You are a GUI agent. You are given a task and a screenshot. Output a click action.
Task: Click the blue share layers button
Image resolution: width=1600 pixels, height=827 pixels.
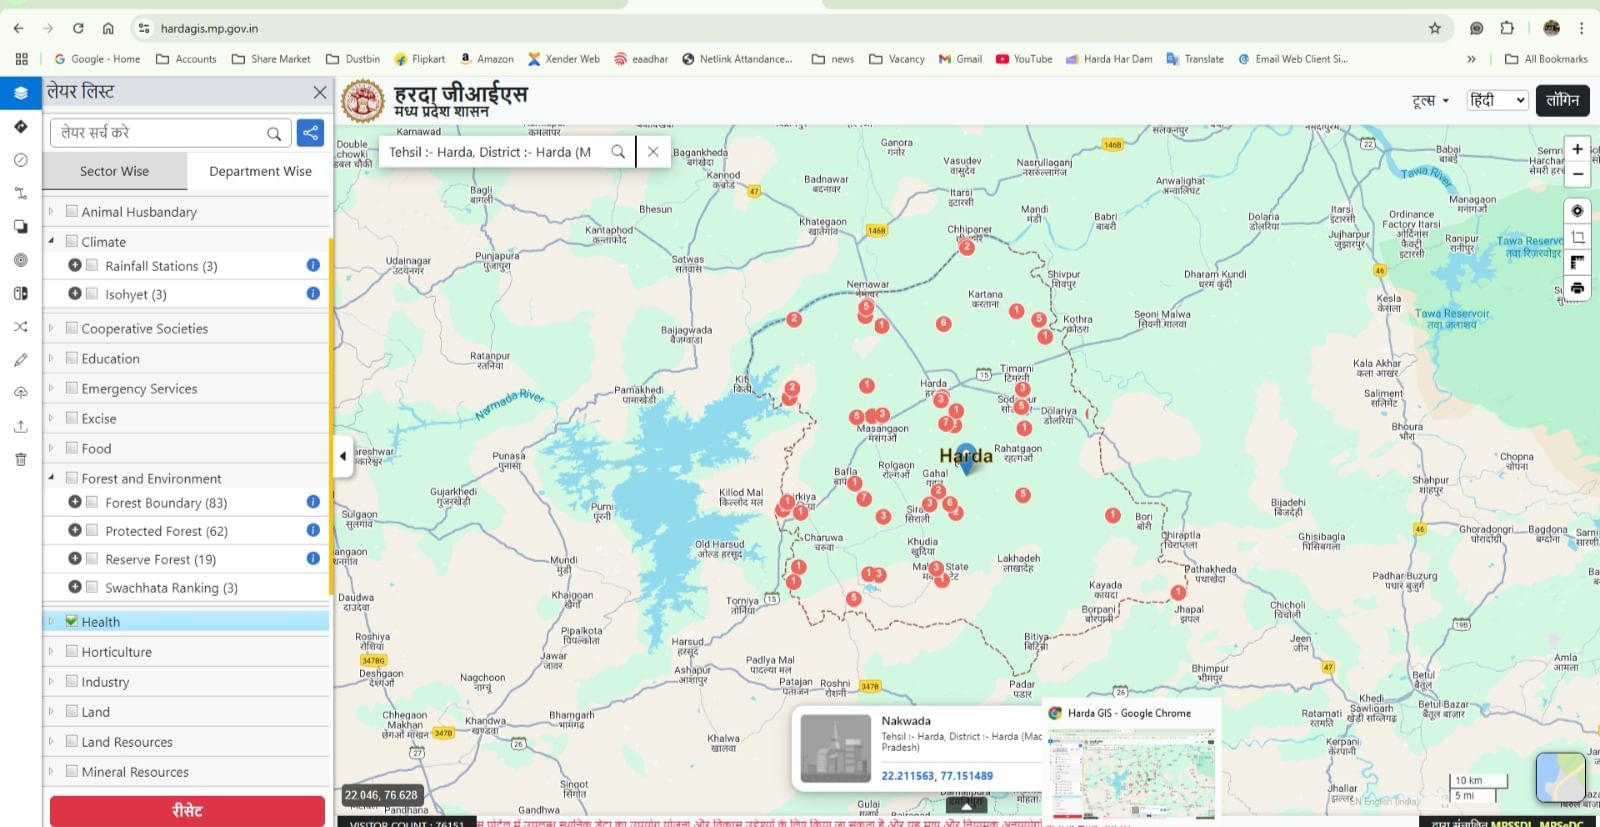(x=311, y=132)
